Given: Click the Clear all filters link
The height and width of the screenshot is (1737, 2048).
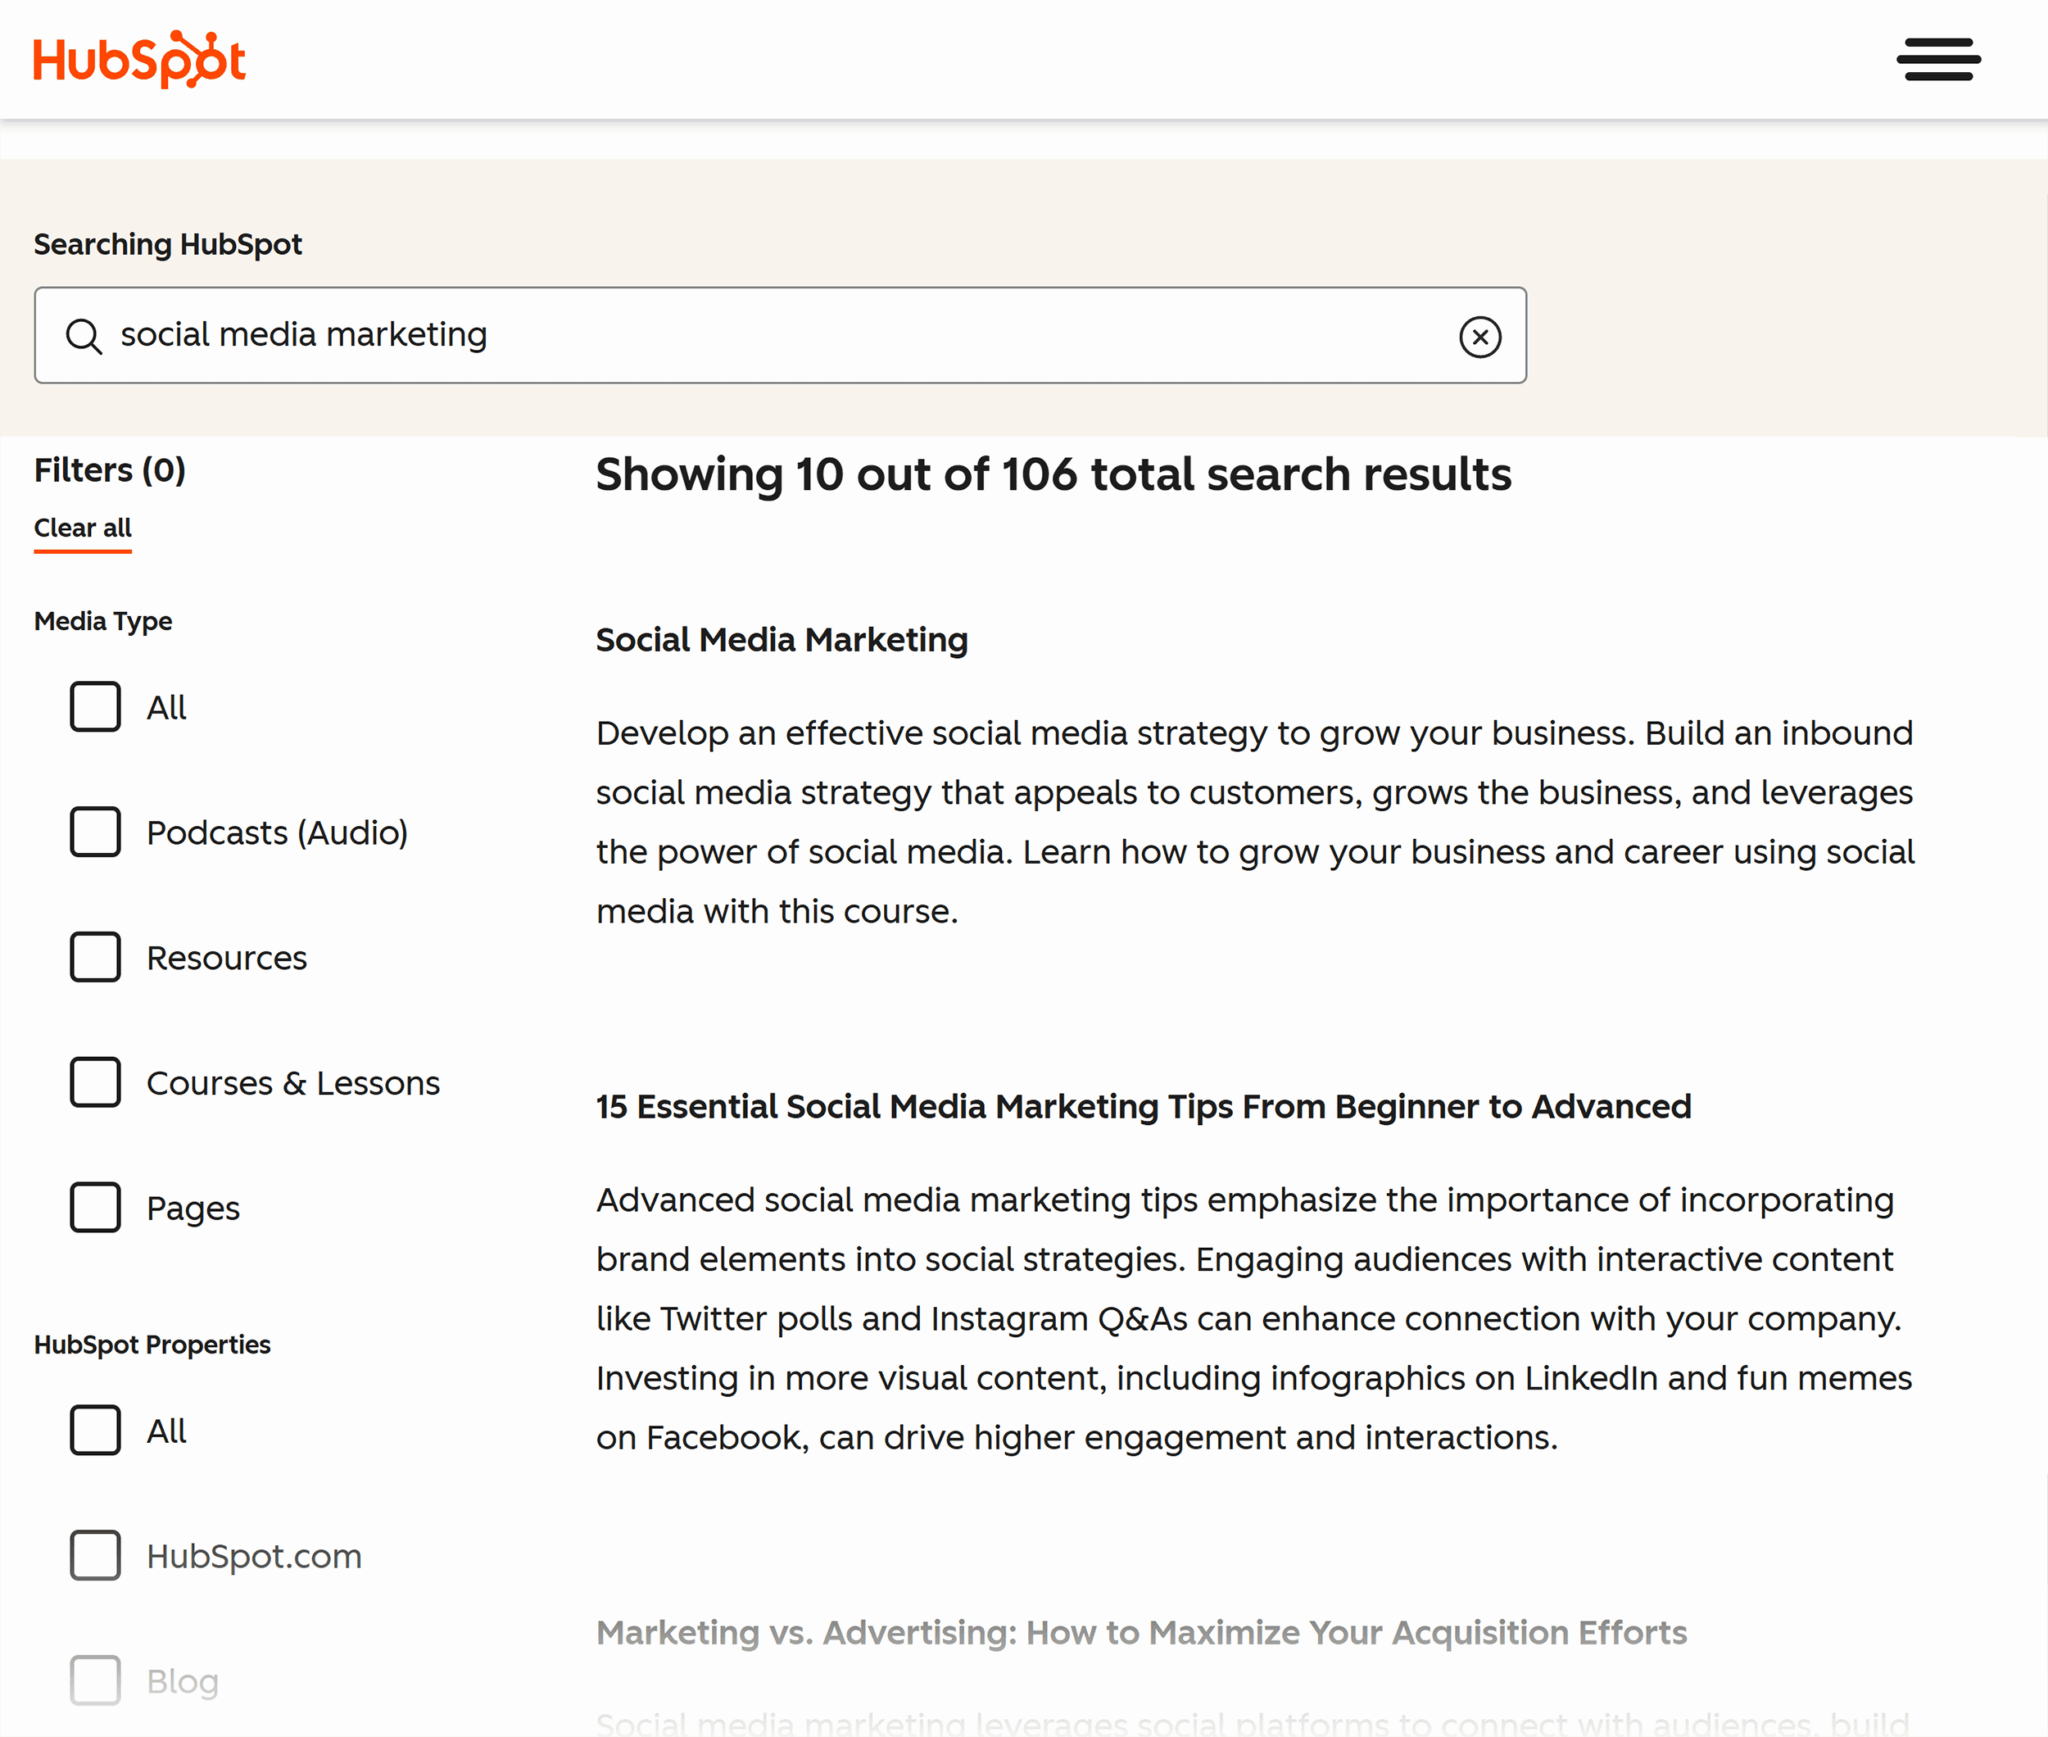Looking at the screenshot, I should pos(83,528).
